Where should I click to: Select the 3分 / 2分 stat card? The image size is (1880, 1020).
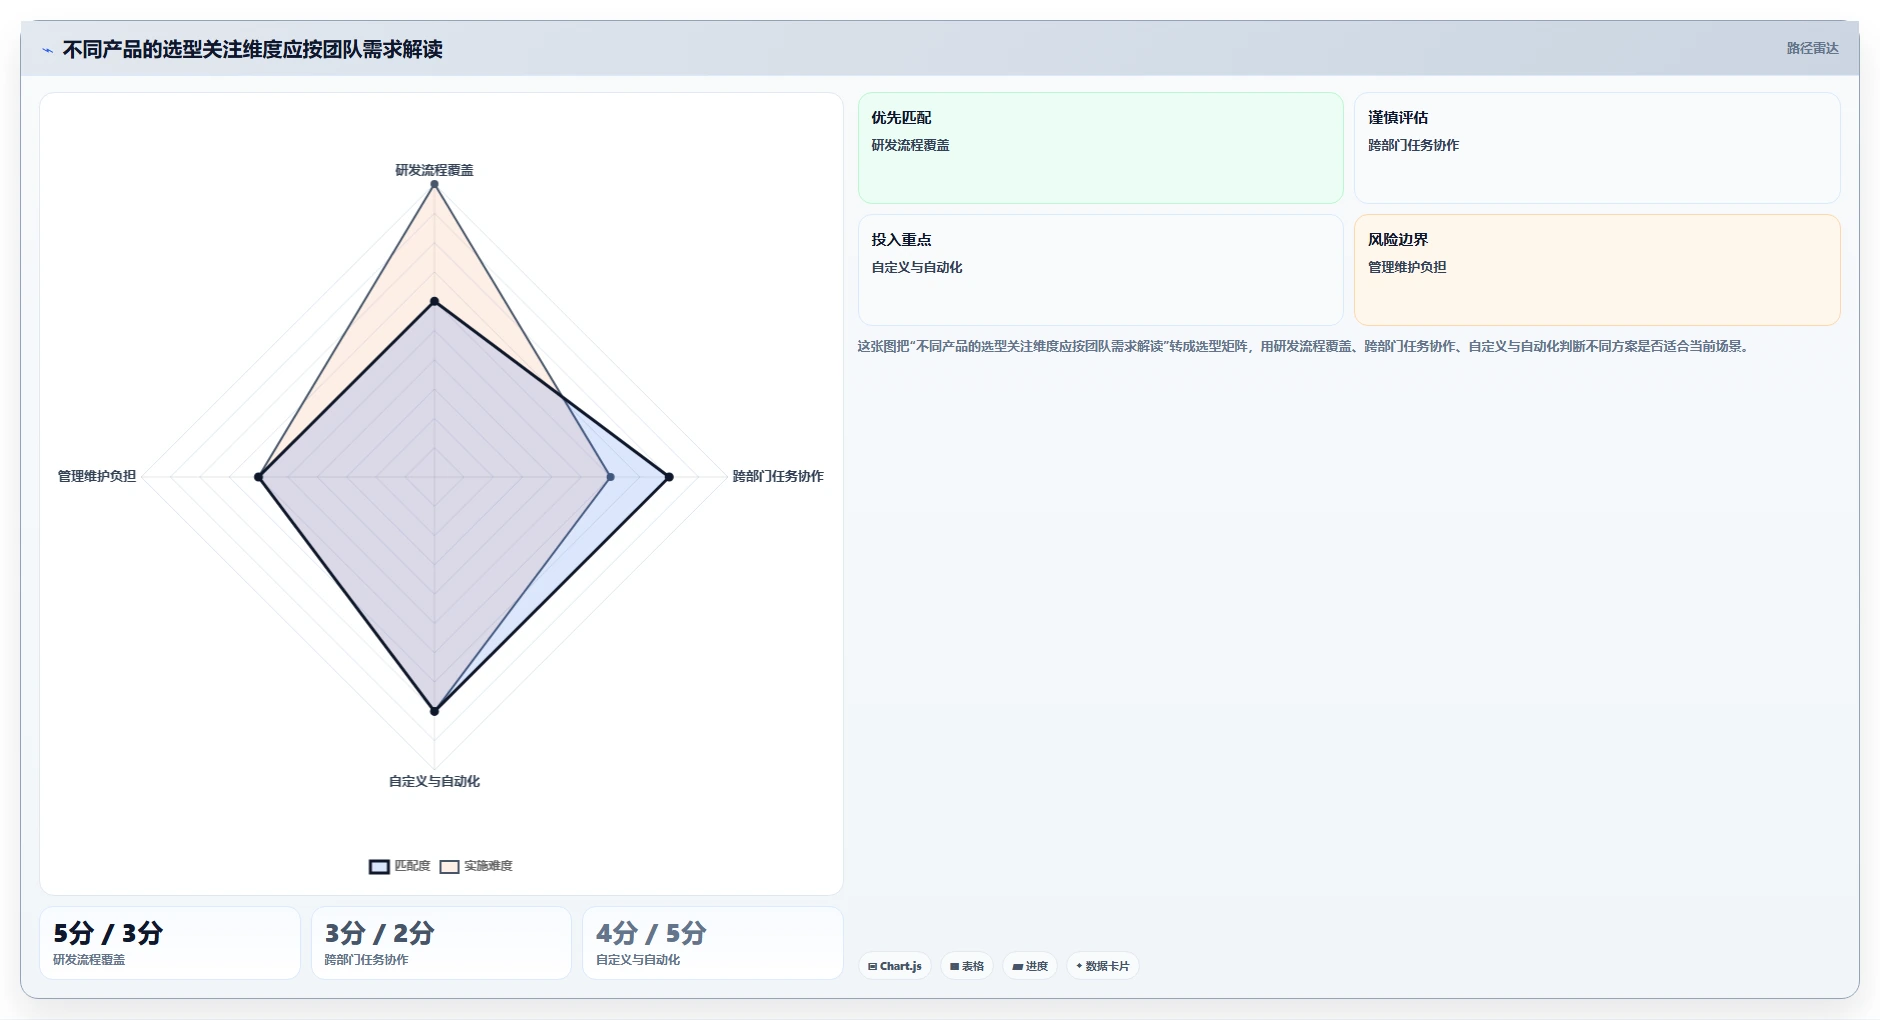(441, 943)
